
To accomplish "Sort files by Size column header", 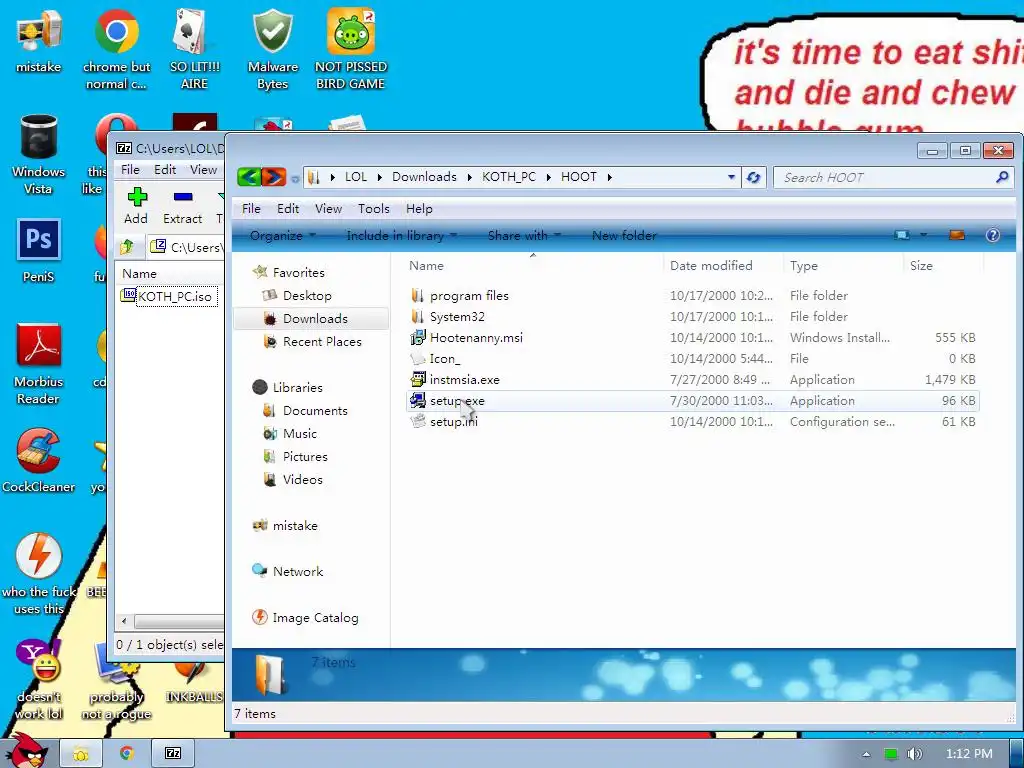I will pyautogui.click(x=943, y=266).
